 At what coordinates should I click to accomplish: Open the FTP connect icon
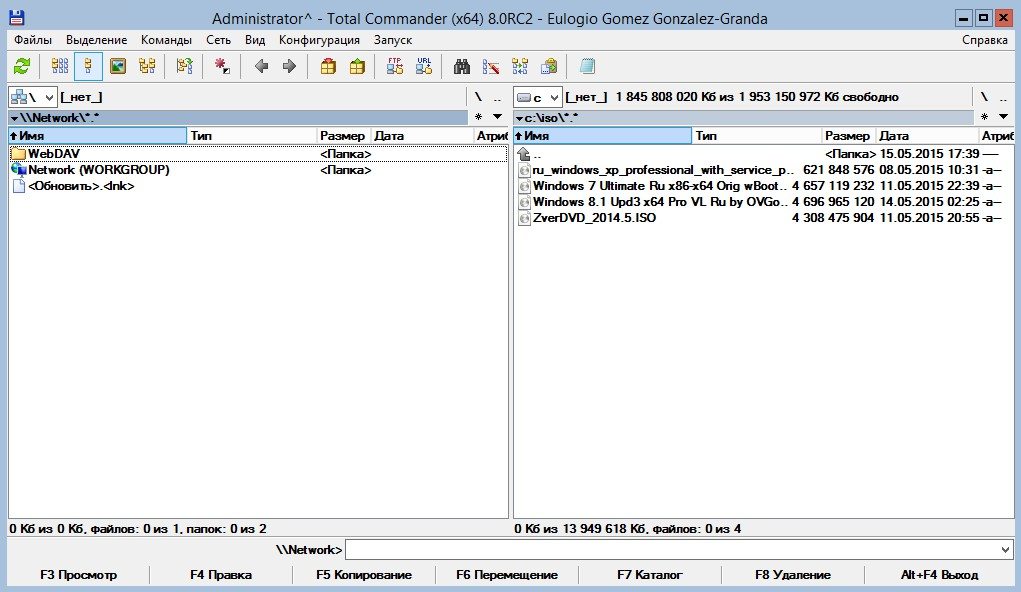click(x=395, y=67)
